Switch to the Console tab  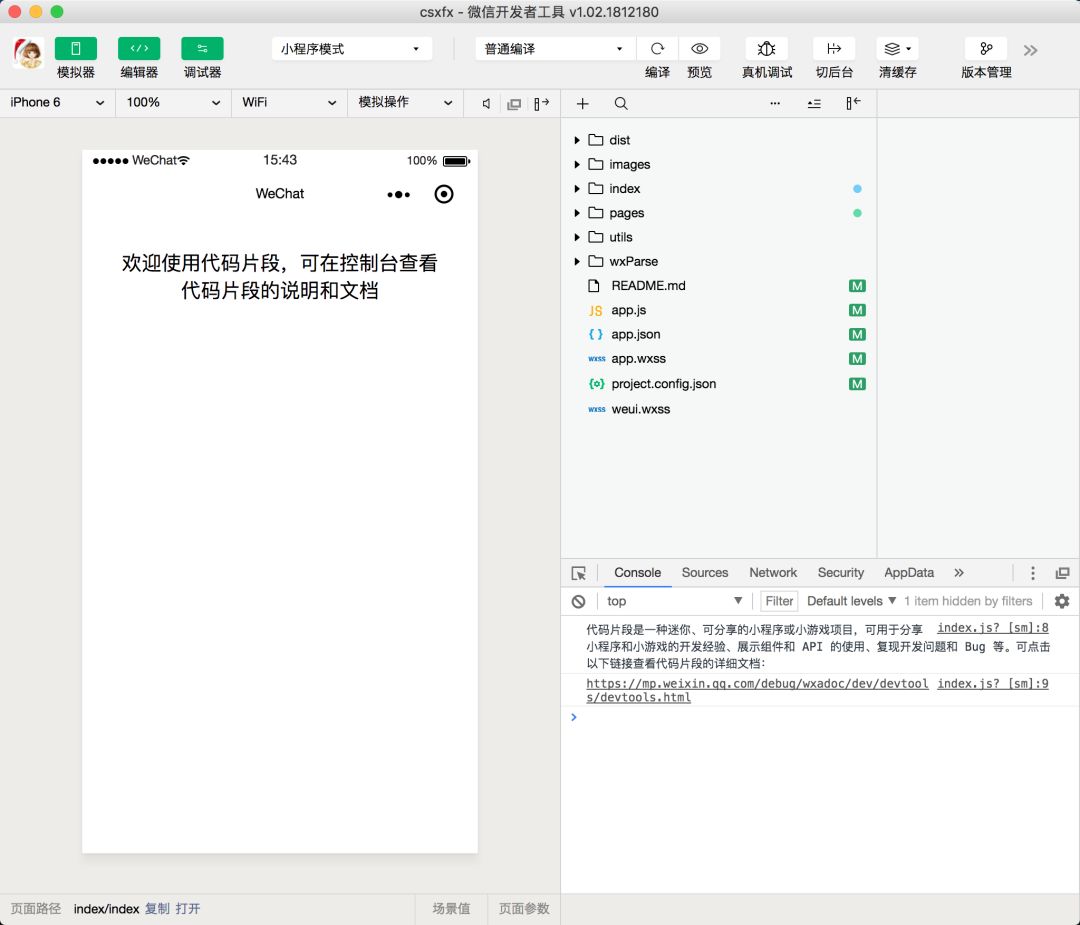(637, 572)
